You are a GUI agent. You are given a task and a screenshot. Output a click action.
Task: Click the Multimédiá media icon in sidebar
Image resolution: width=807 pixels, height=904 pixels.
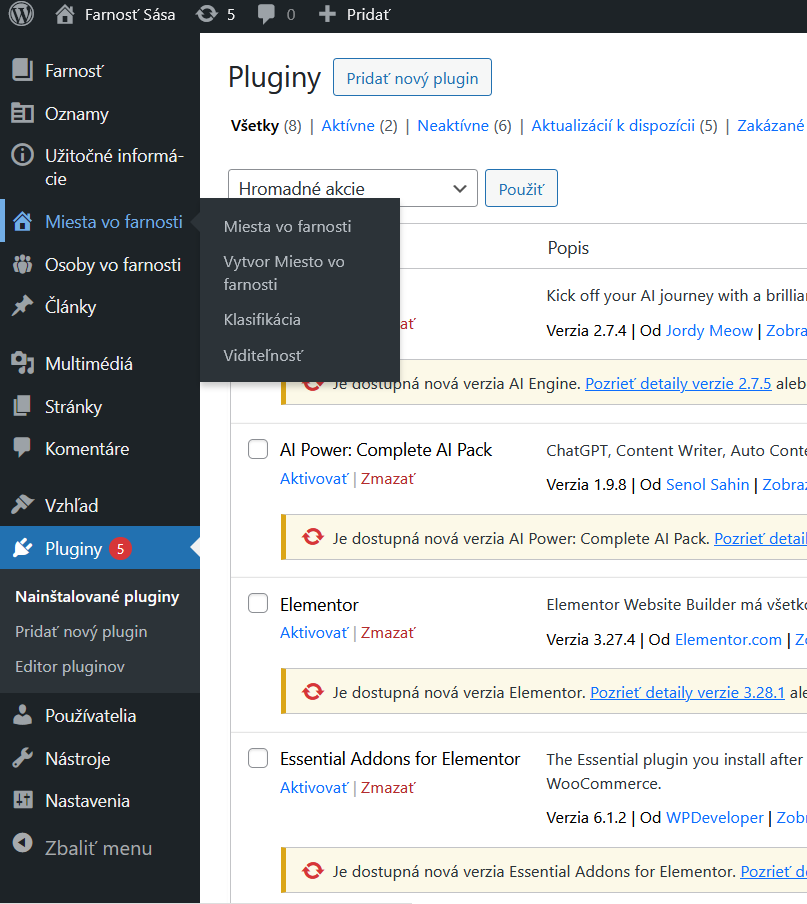point(22,363)
